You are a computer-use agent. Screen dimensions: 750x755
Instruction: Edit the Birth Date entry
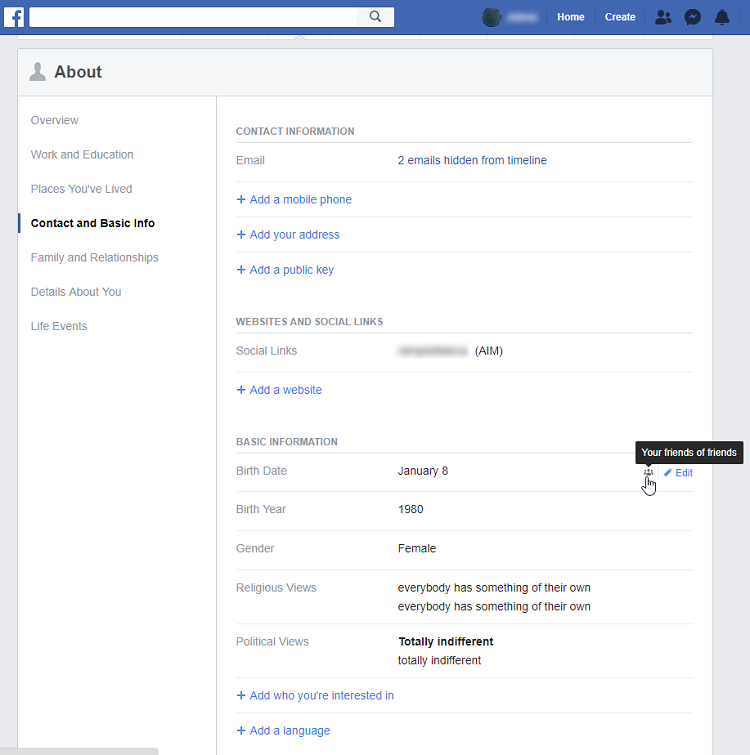[x=678, y=473]
